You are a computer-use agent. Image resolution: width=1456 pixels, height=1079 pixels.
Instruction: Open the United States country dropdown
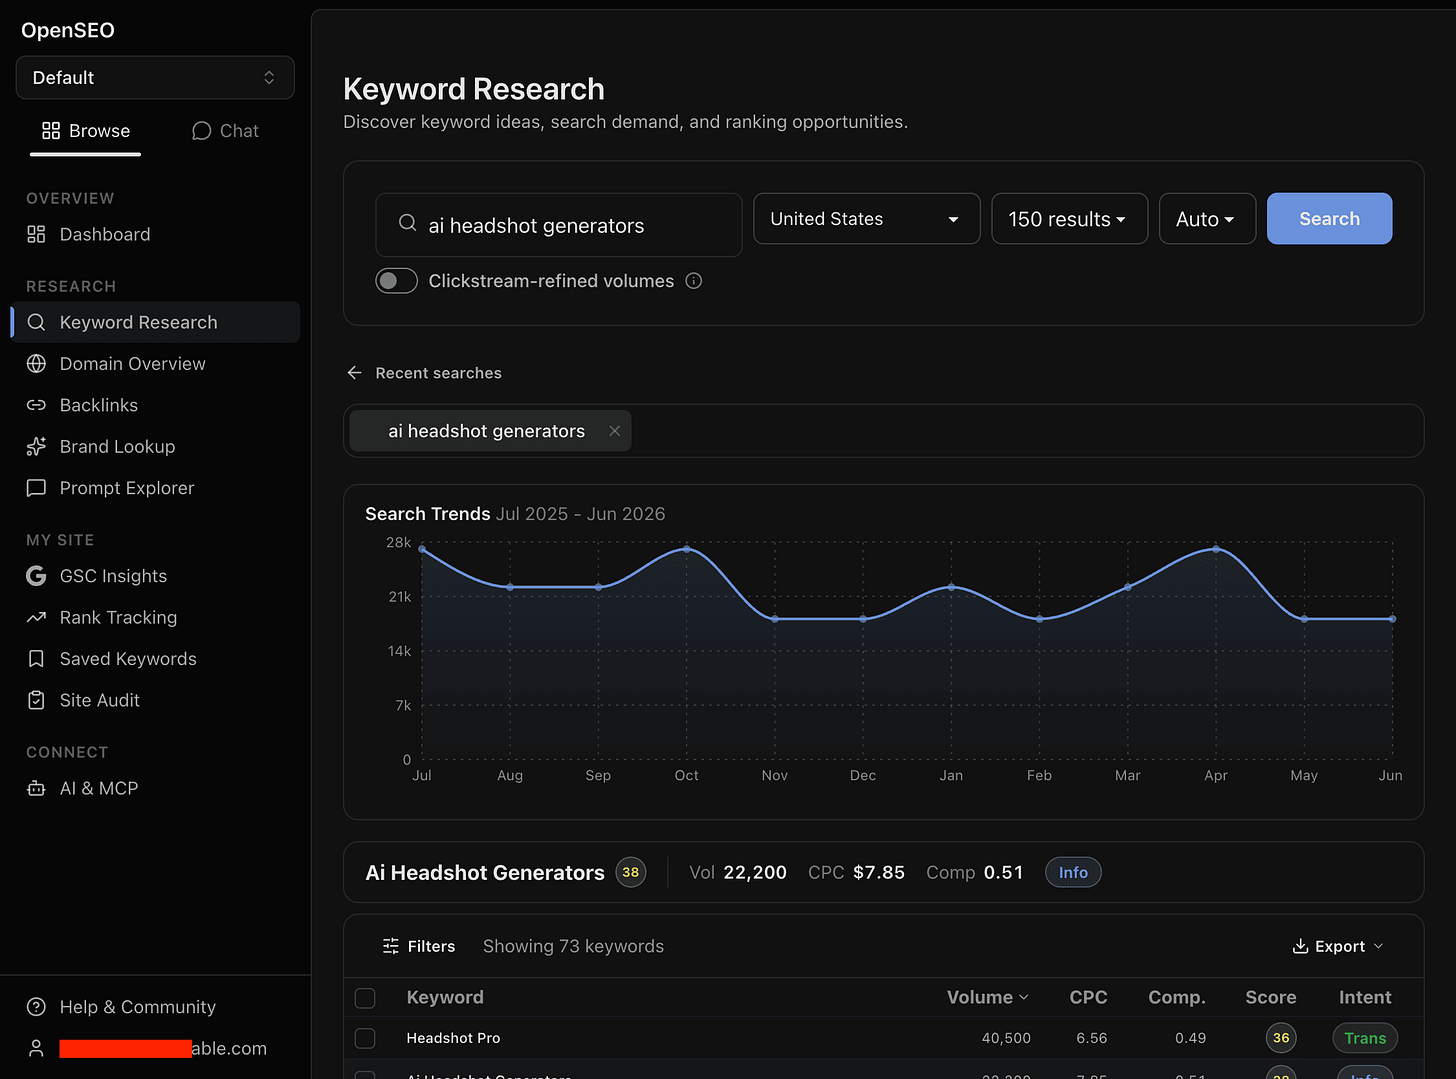coord(866,219)
